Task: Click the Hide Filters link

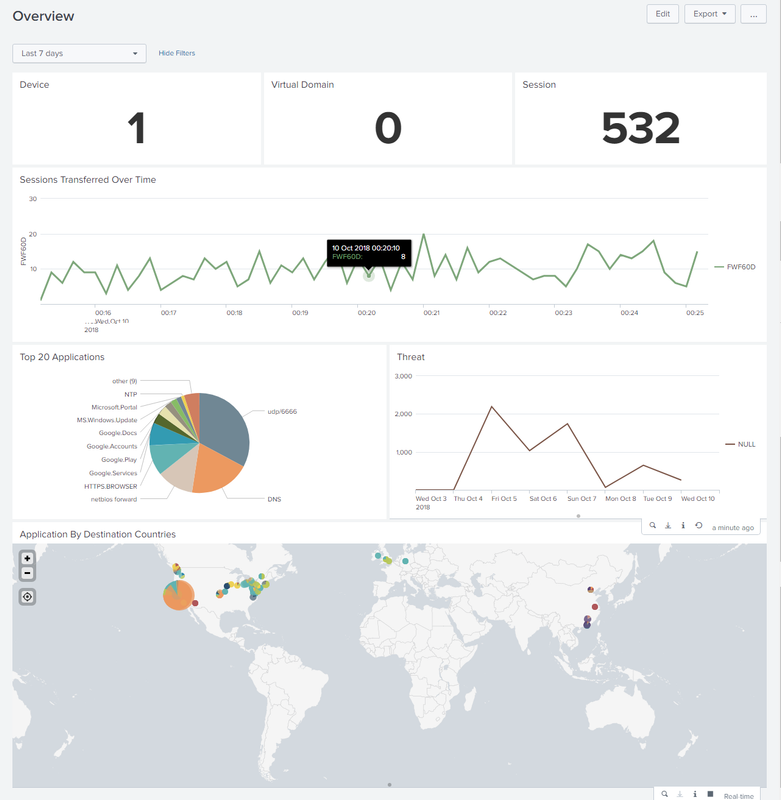Action: coord(177,53)
